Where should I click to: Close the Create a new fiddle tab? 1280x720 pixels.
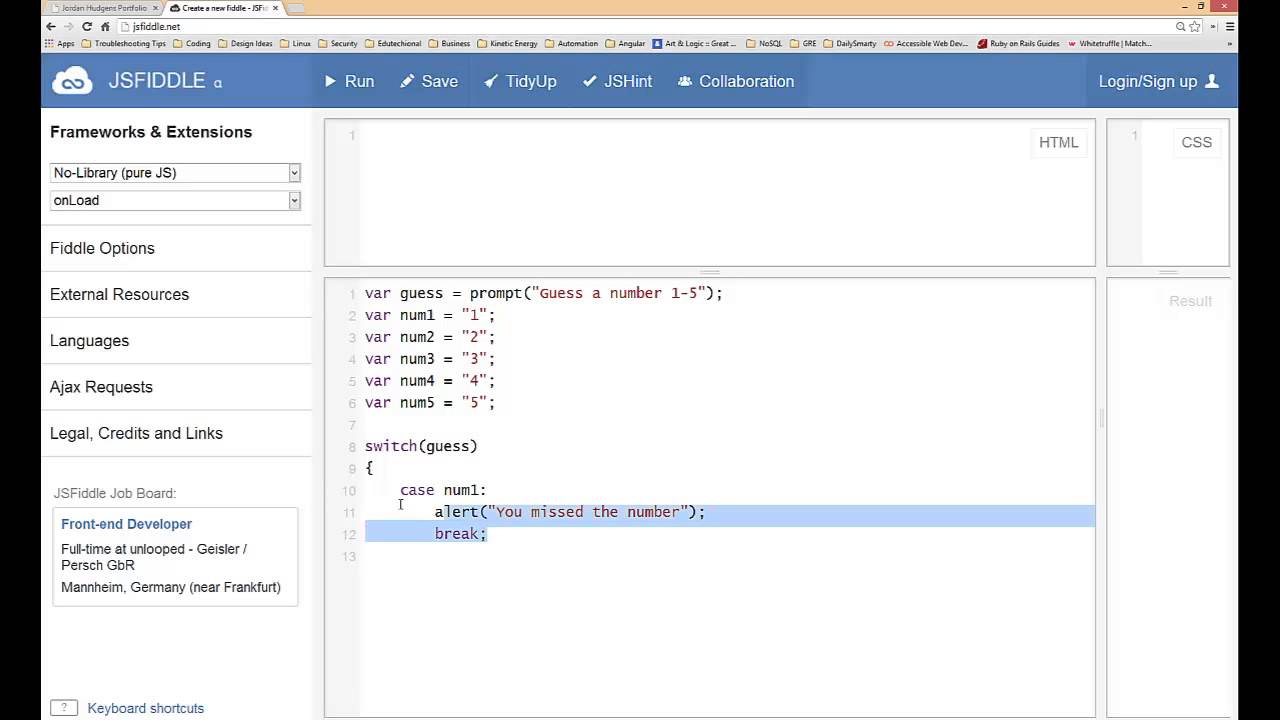[x=275, y=8]
